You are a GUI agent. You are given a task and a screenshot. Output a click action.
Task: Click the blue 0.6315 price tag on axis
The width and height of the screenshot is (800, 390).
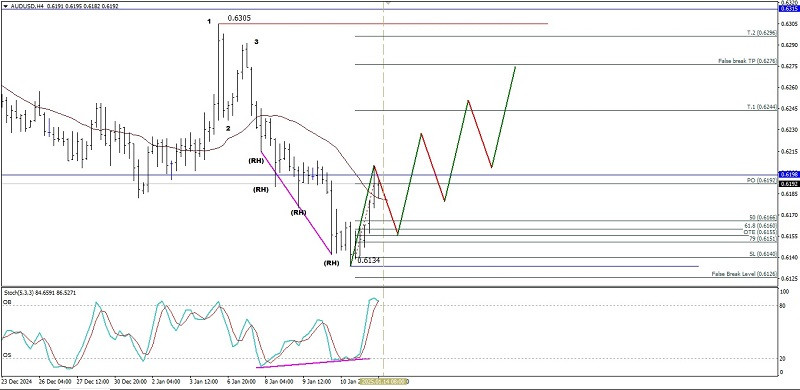click(x=788, y=9)
